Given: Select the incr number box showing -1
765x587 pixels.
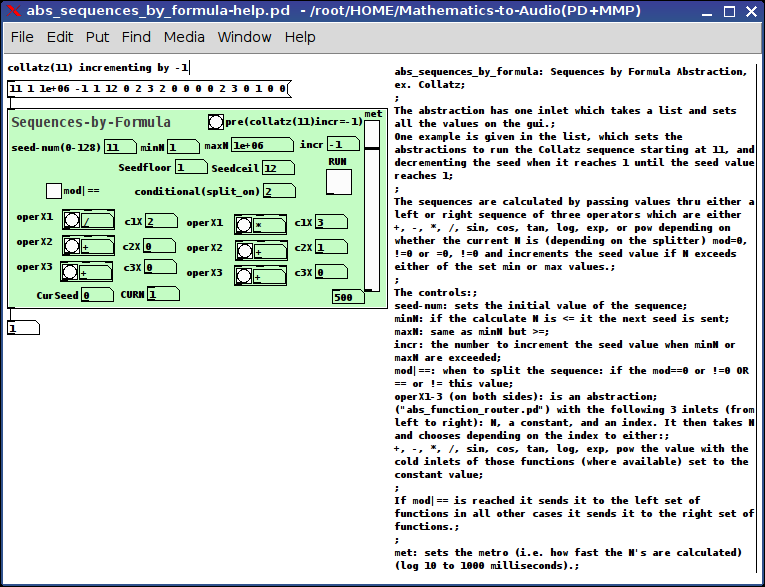Looking at the screenshot, I should (343, 144).
